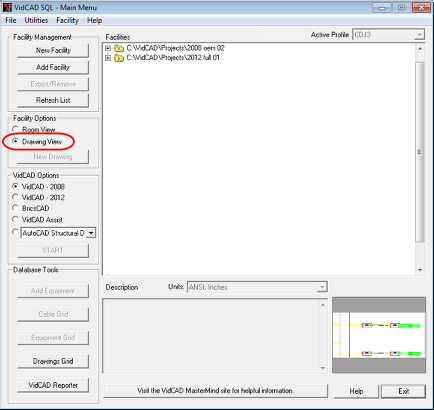
Task: Open the Facility menu
Action: [x=67, y=20]
